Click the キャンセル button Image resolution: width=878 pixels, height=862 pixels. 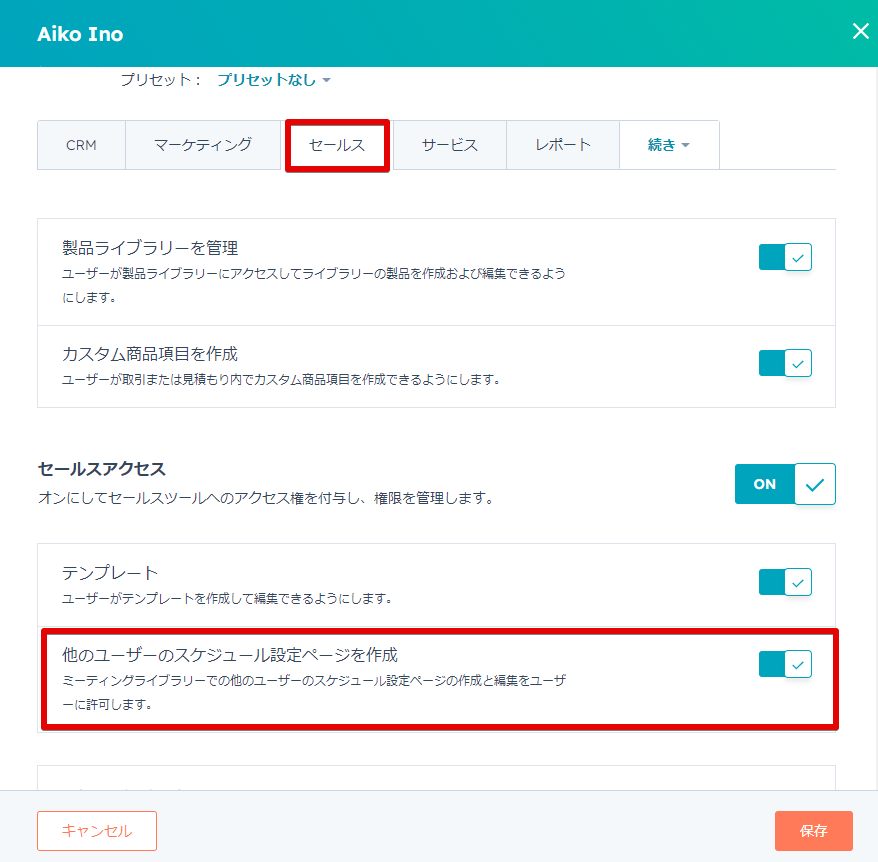pyautogui.click(x=97, y=831)
